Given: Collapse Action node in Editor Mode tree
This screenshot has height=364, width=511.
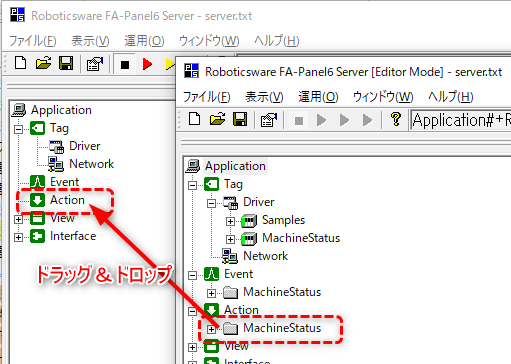Looking at the screenshot, I should [x=192, y=311].
